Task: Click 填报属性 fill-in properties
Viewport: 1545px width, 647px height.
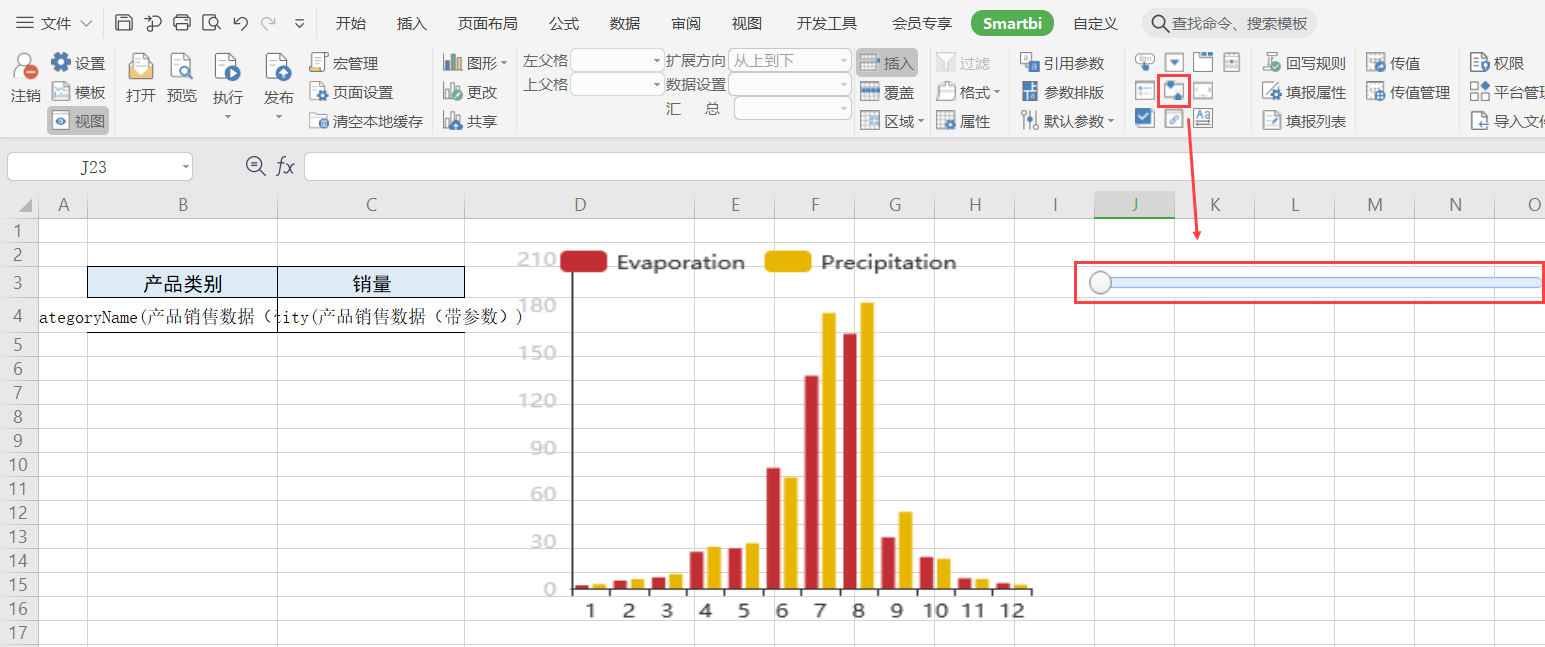Action: click(x=1304, y=92)
